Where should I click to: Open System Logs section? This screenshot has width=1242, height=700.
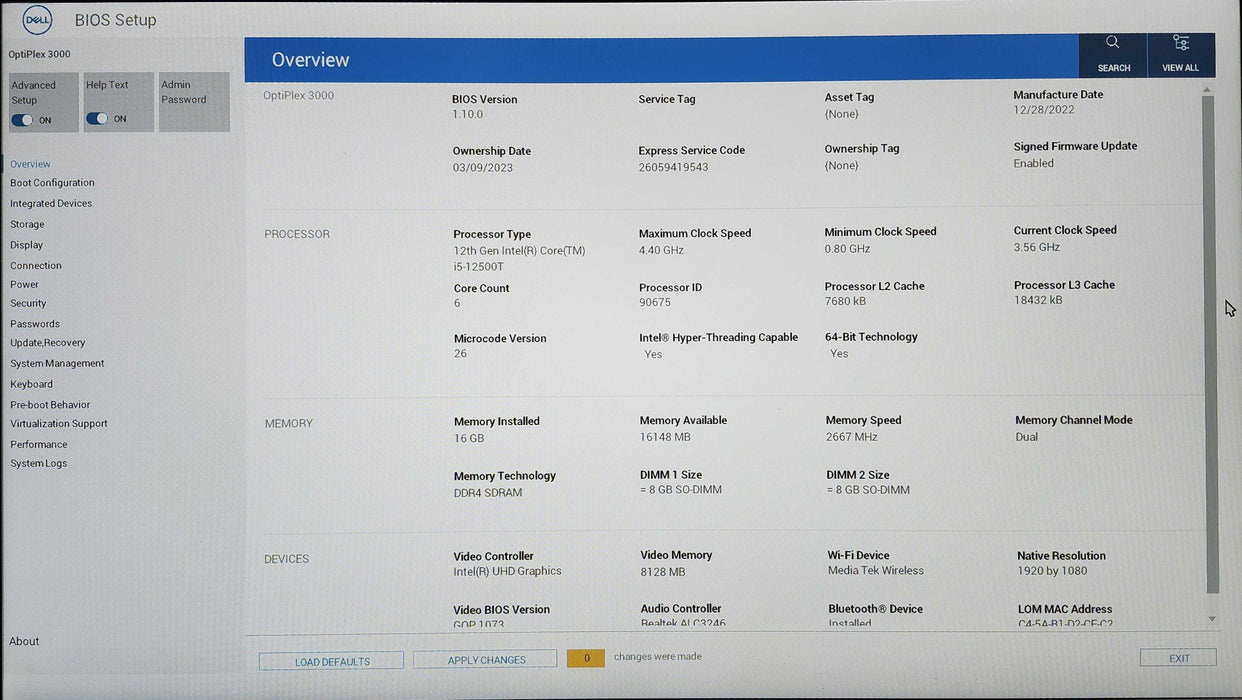39,463
